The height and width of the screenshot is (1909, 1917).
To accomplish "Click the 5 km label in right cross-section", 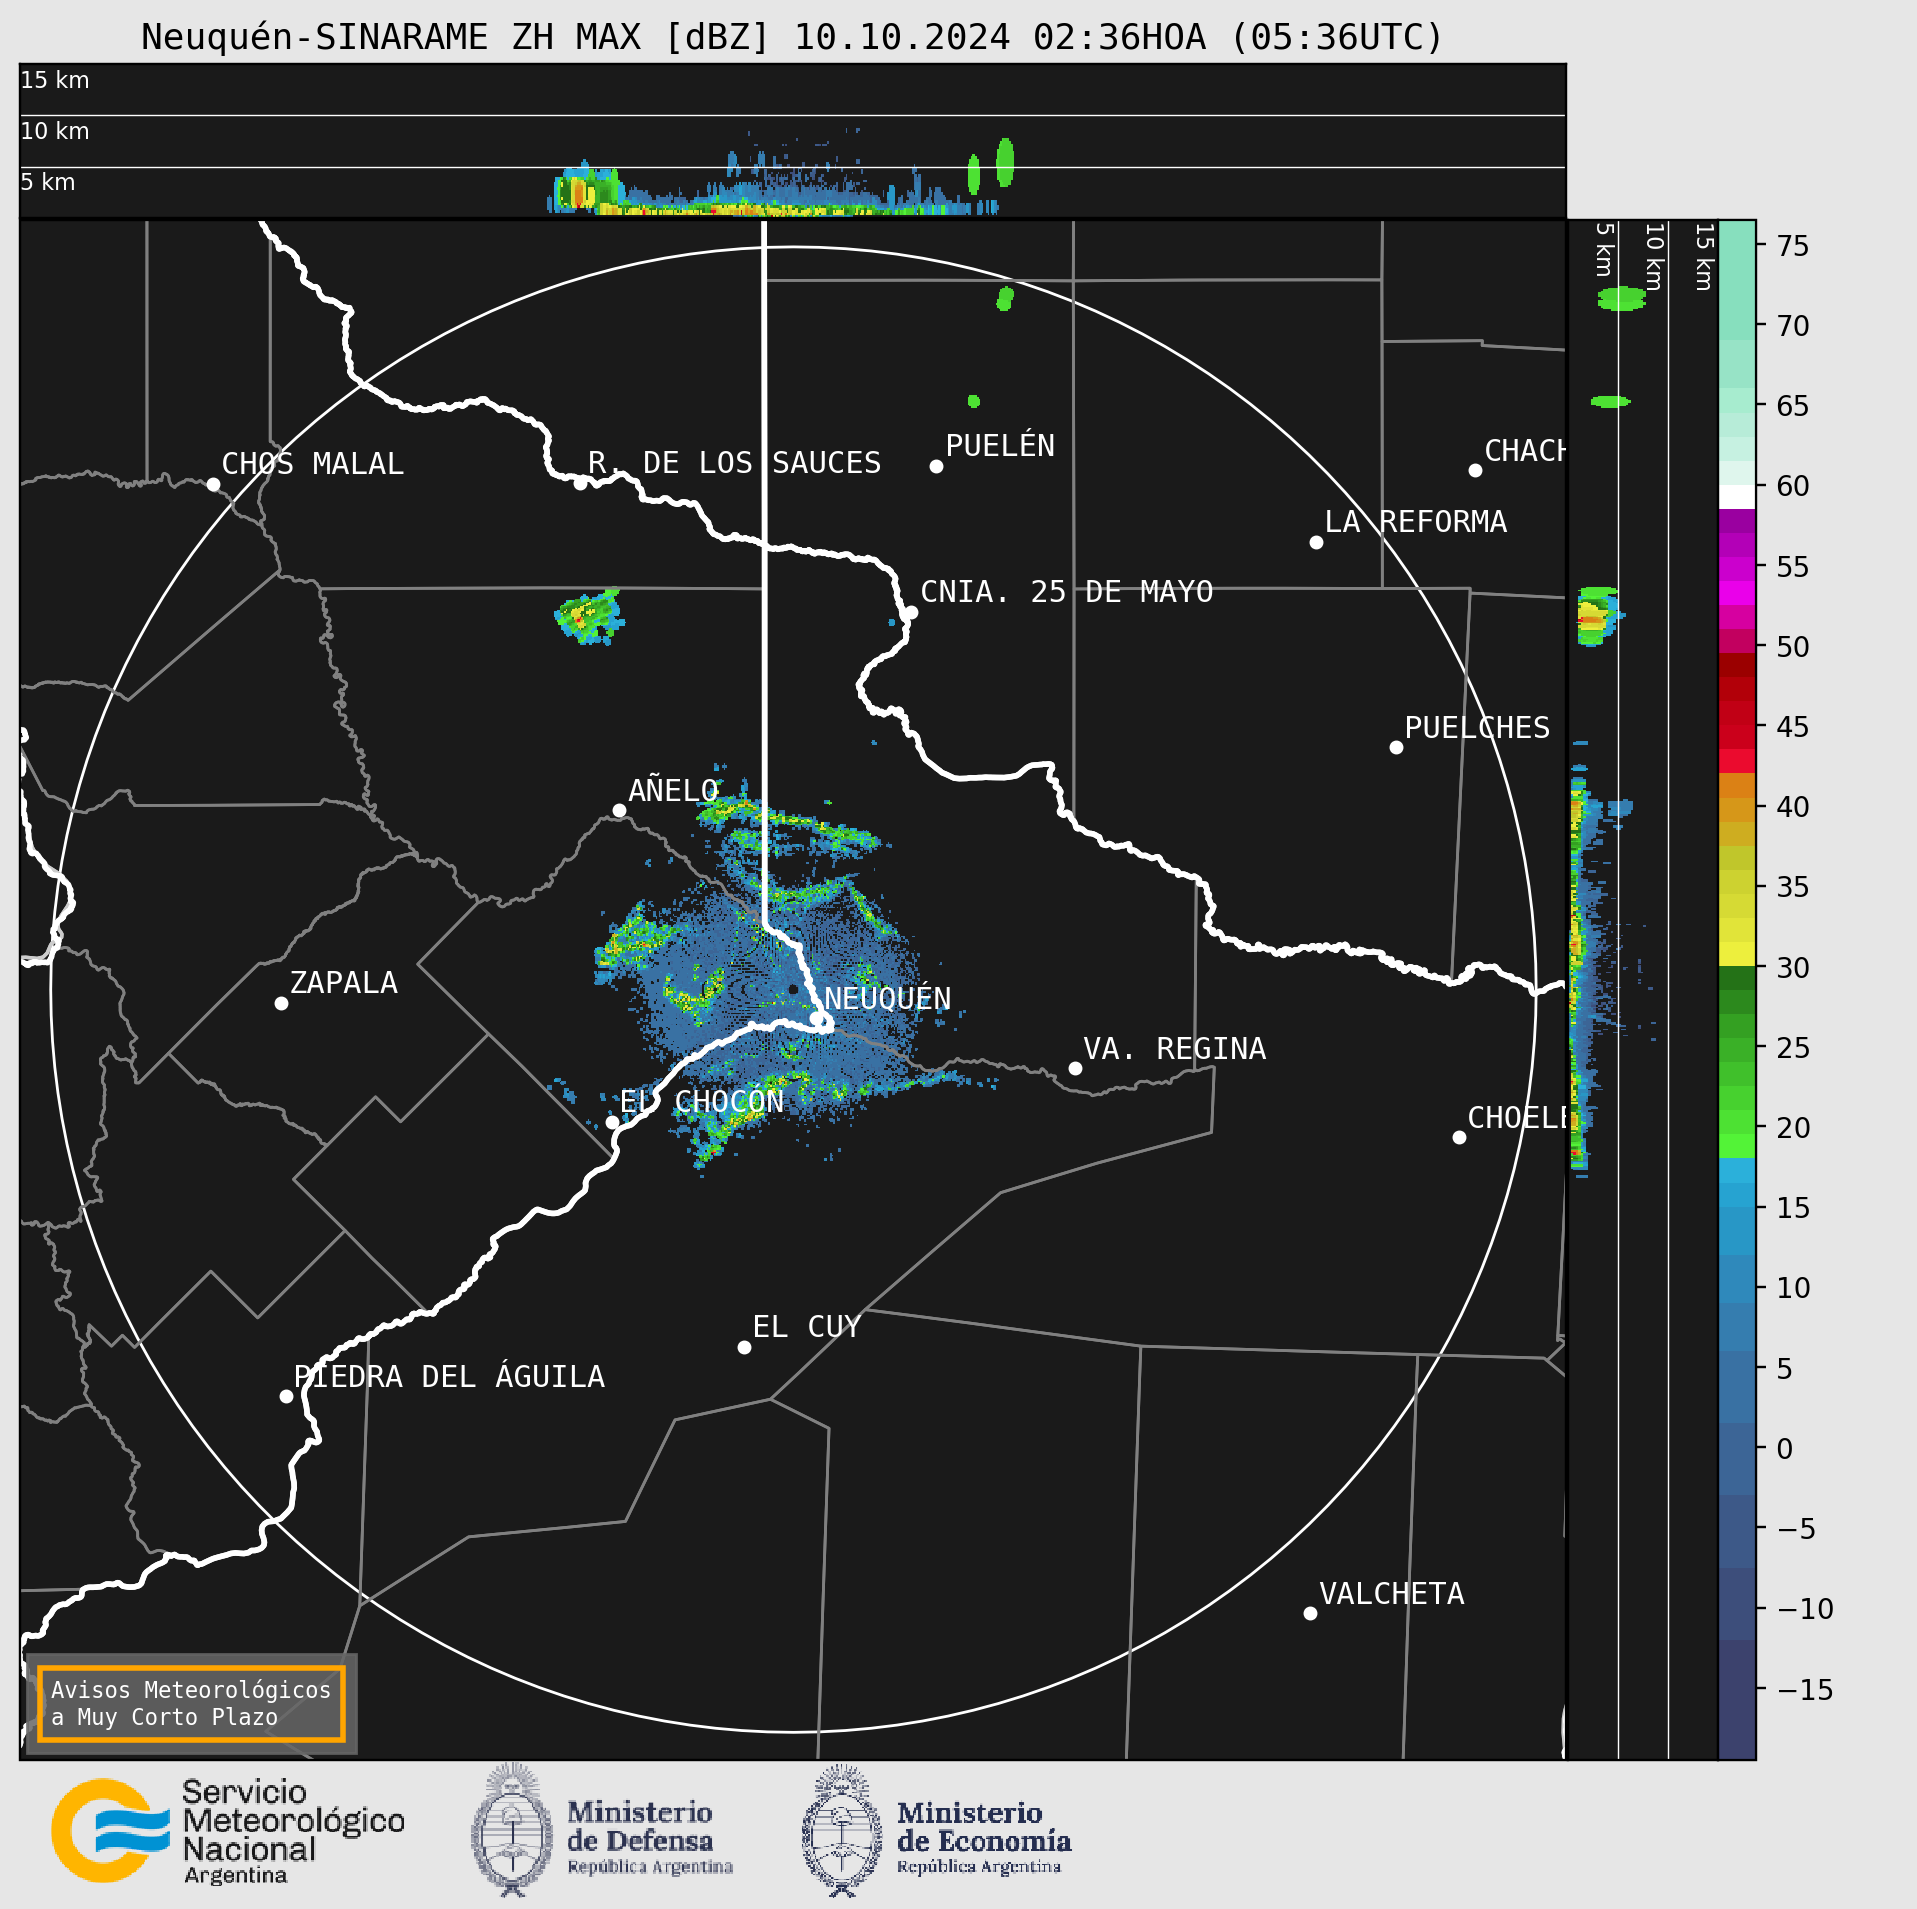I will click(x=1603, y=249).
